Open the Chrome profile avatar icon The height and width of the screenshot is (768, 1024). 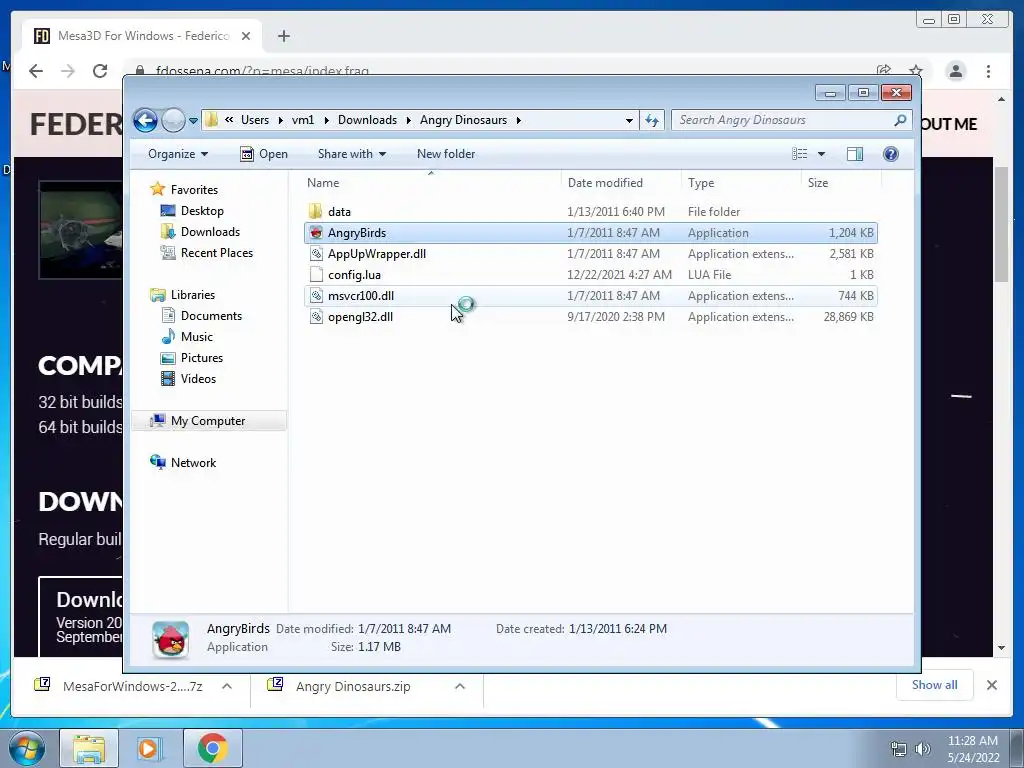[956, 71]
